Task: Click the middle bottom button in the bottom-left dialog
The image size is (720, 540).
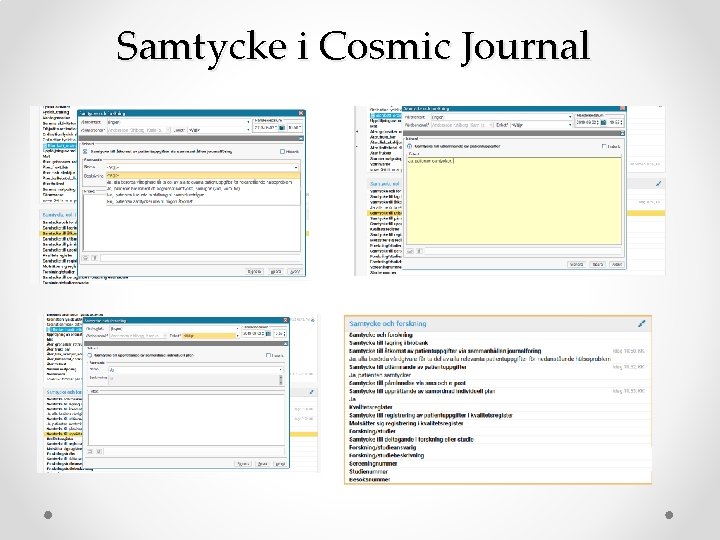Action: [x=262, y=464]
